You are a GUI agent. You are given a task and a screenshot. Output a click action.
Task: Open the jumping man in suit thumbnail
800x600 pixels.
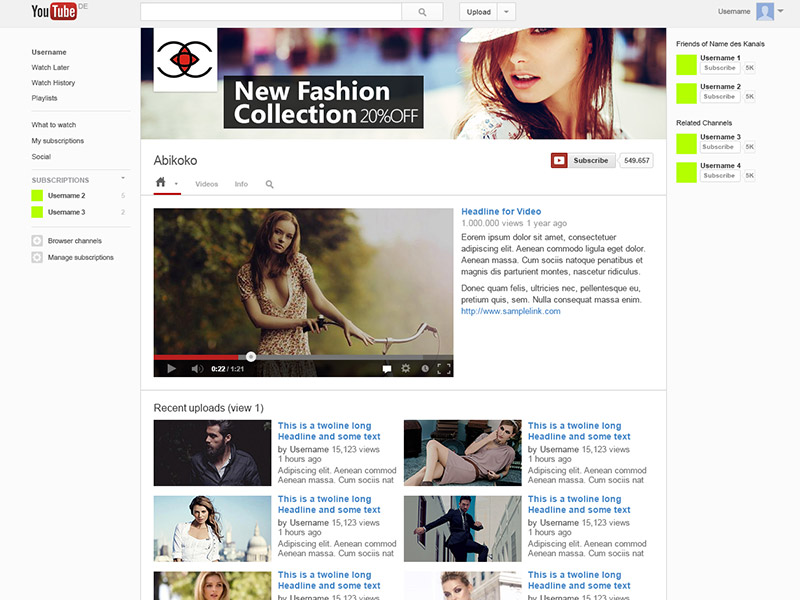[x=463, y=529]
